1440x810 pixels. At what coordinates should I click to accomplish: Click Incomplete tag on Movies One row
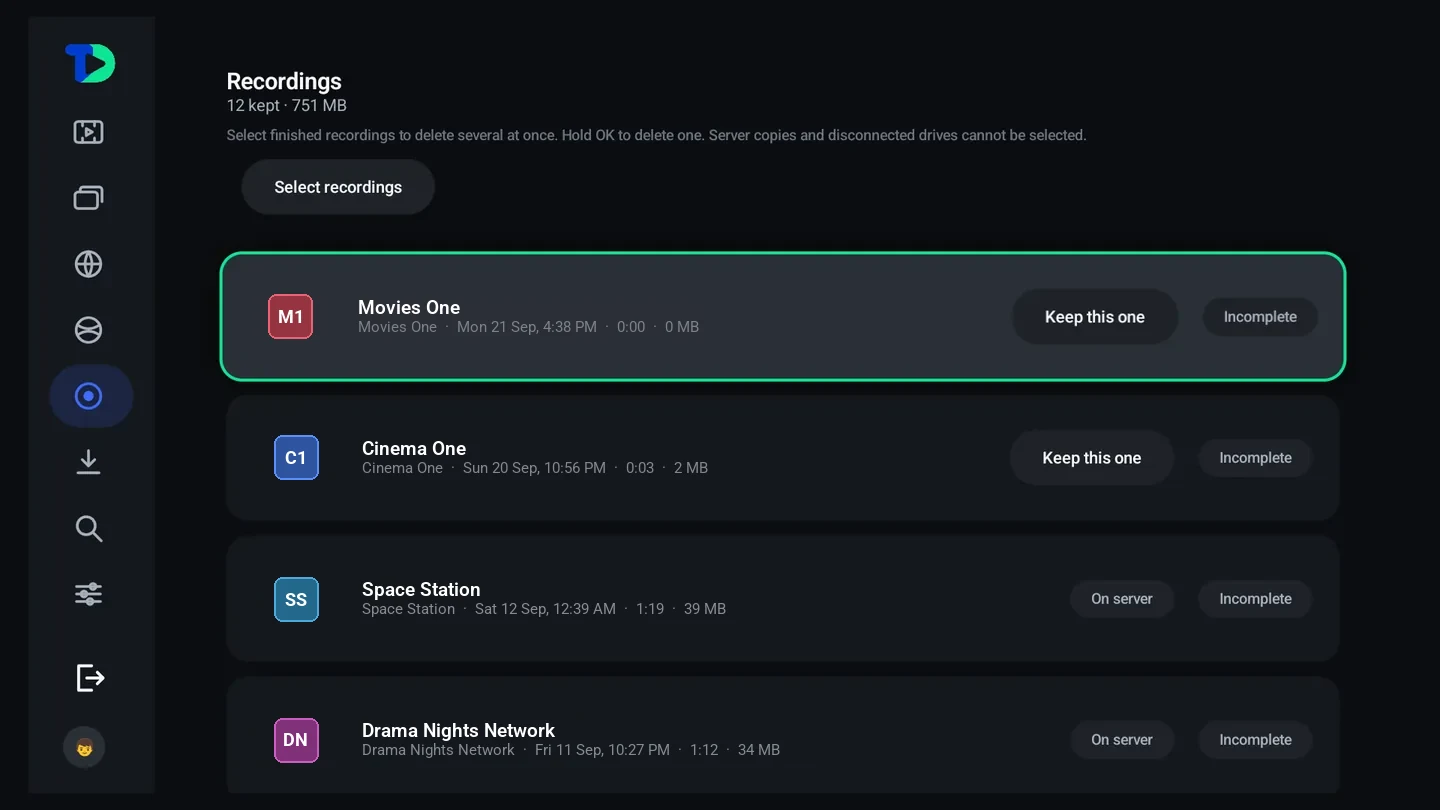click(1260, 317)
